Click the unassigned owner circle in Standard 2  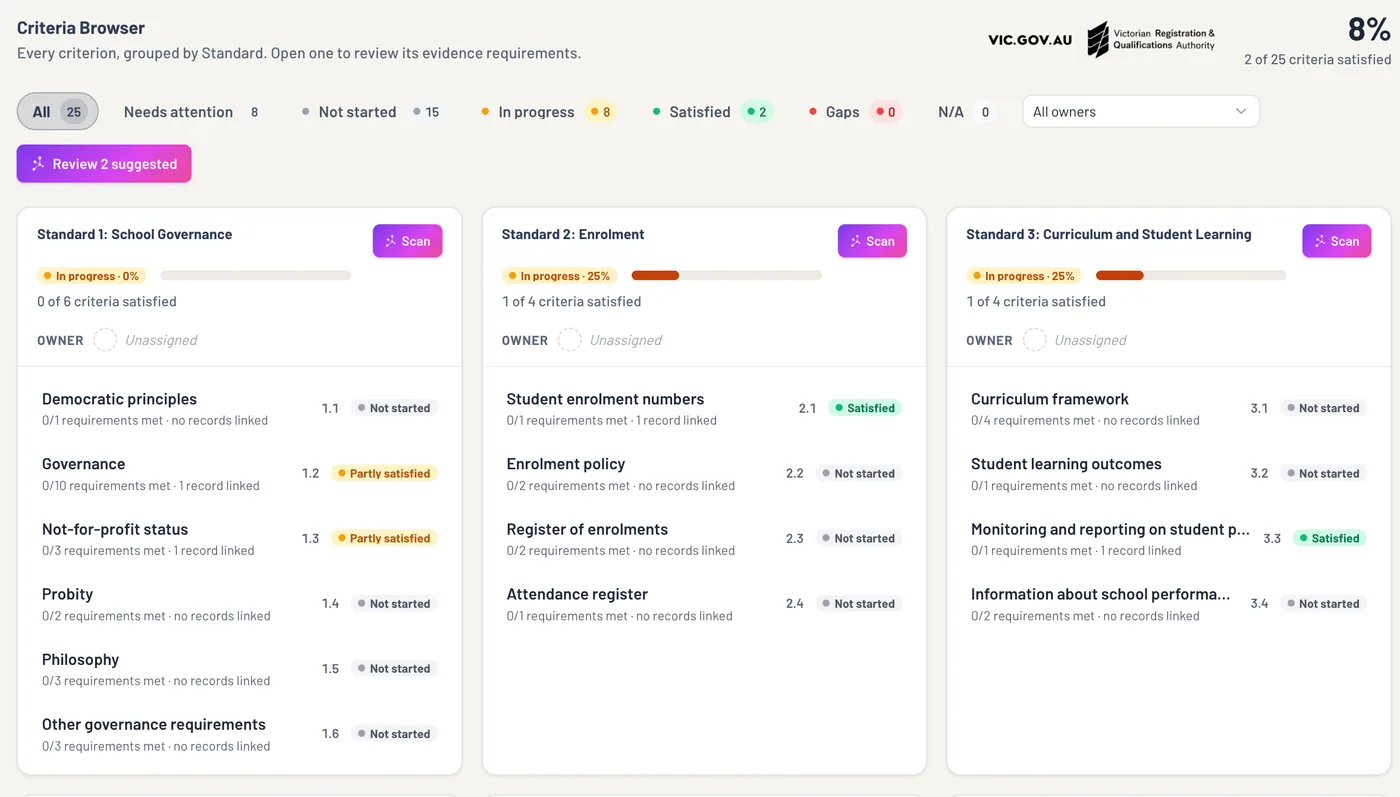(570, 340)
